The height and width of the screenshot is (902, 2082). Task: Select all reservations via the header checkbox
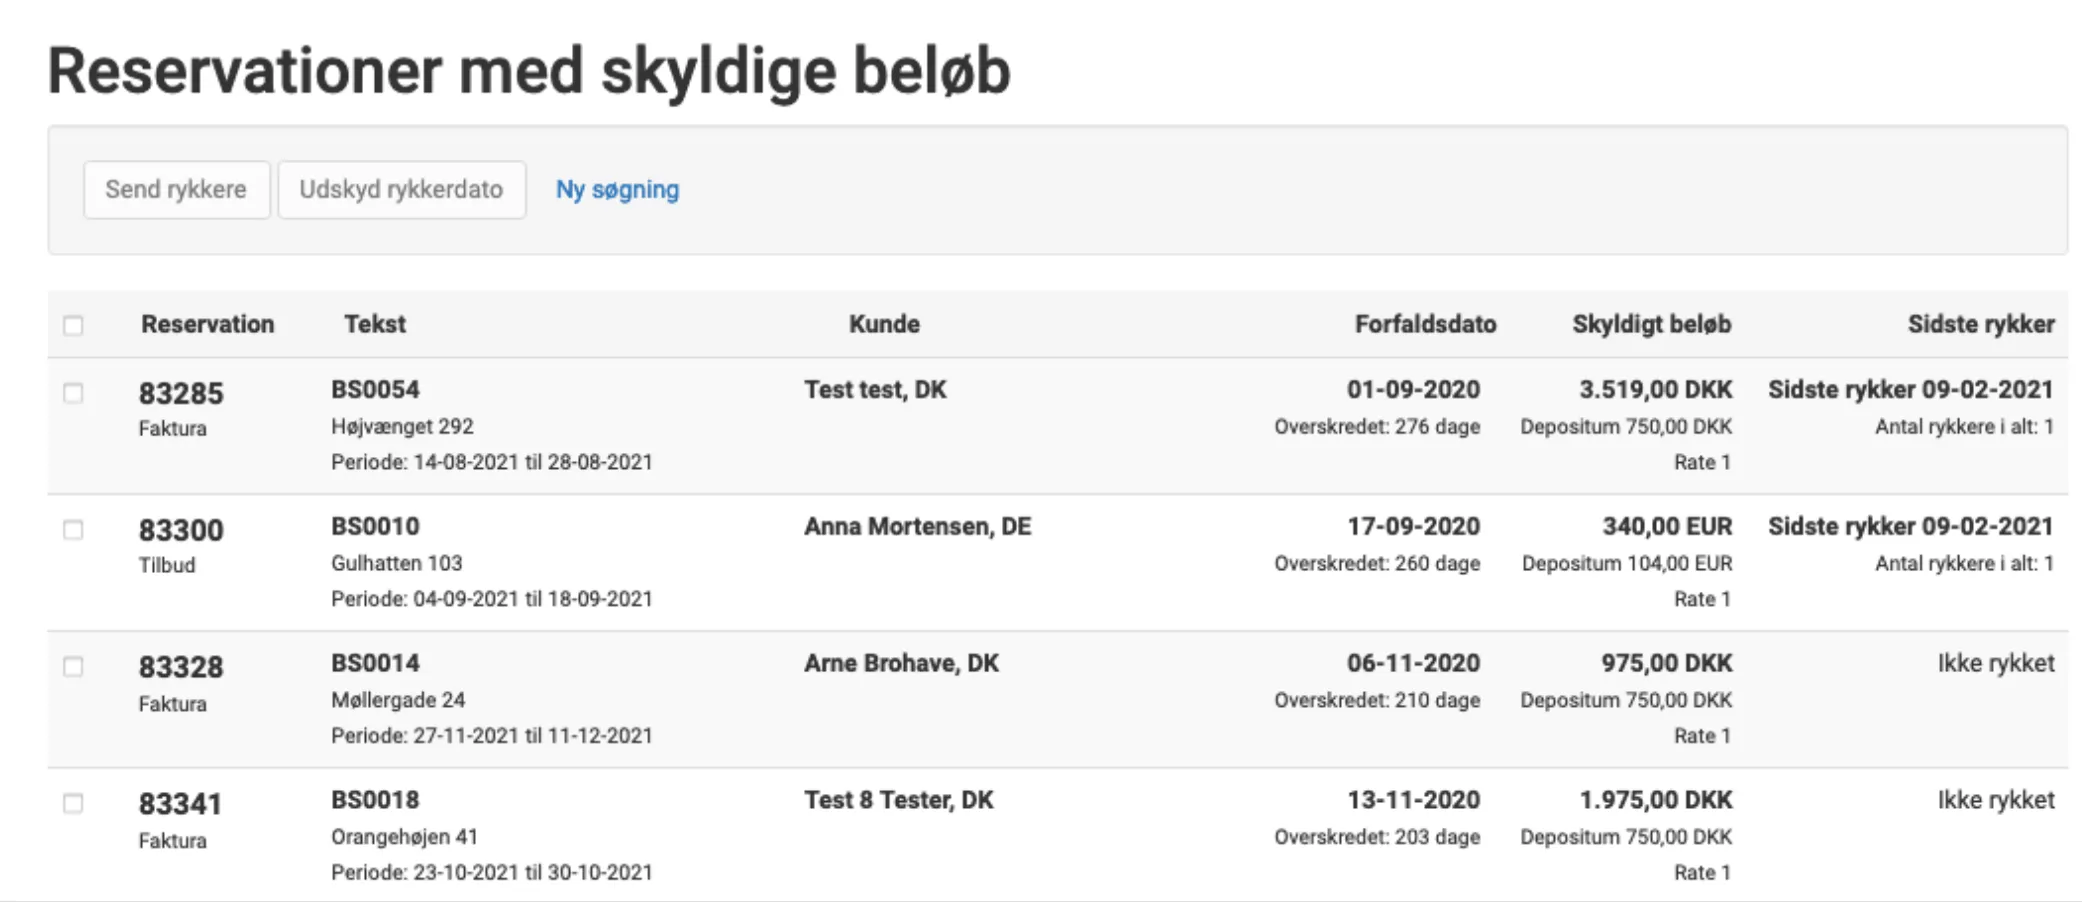click(74, 324)
